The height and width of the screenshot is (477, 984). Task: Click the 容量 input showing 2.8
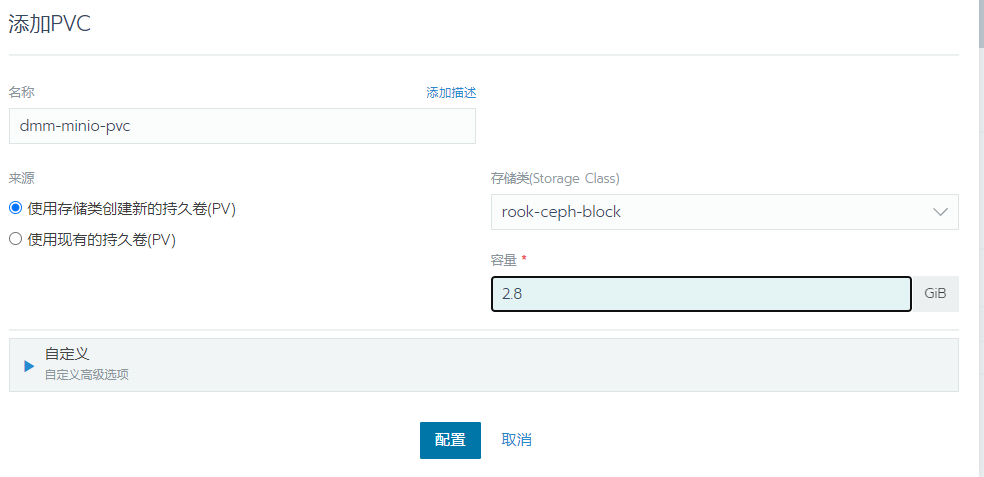pos(701,294)
